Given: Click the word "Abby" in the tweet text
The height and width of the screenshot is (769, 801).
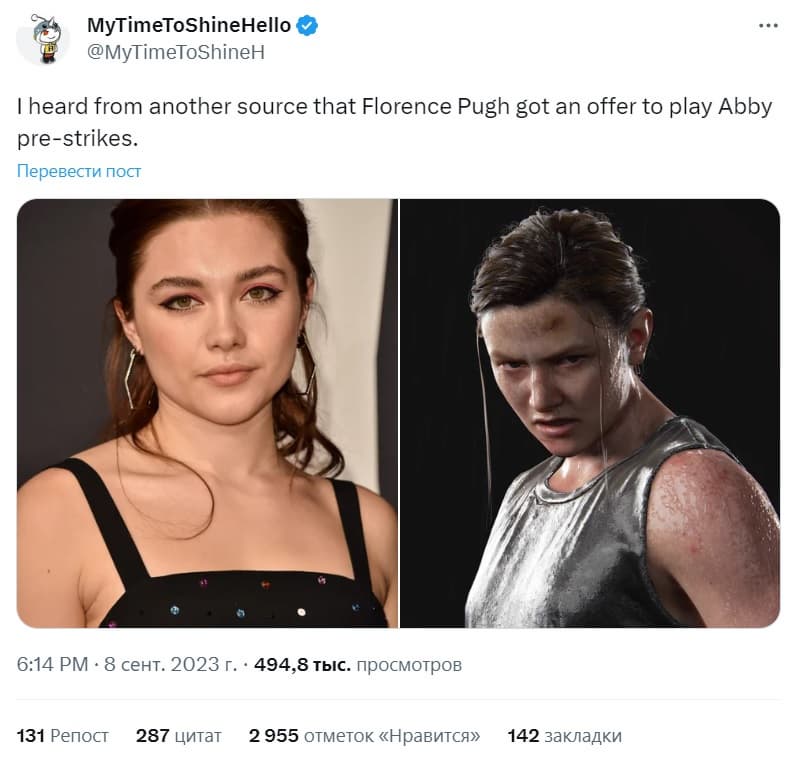Looking at the screenshot, I should (x=745, y=106).
